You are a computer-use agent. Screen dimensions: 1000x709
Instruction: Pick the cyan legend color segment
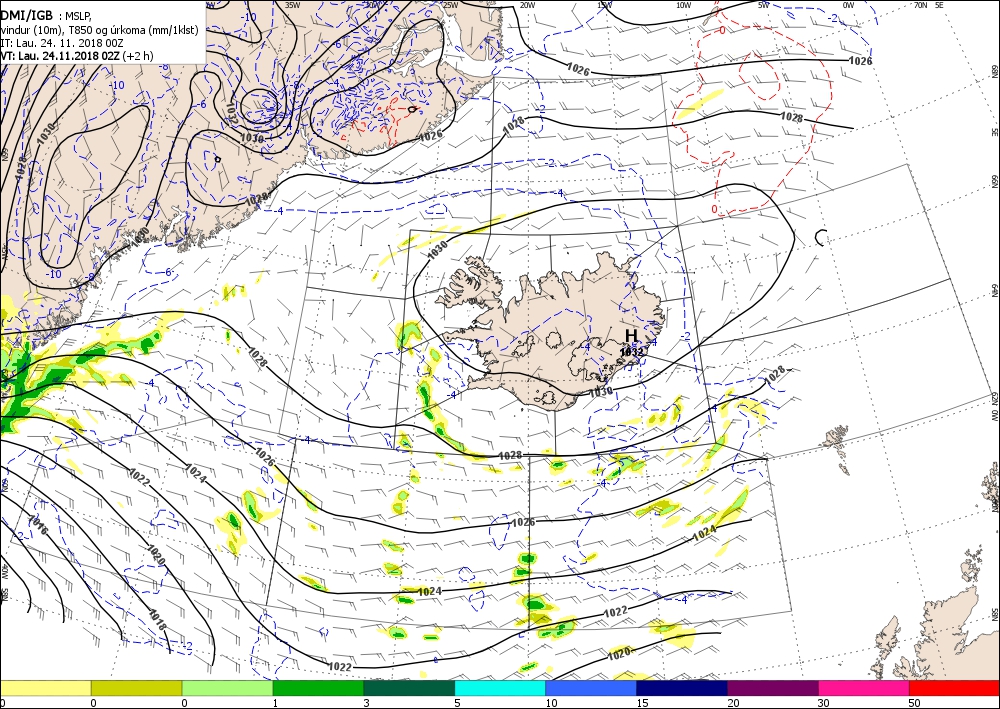pyautogui.click(x=500, y=688)
